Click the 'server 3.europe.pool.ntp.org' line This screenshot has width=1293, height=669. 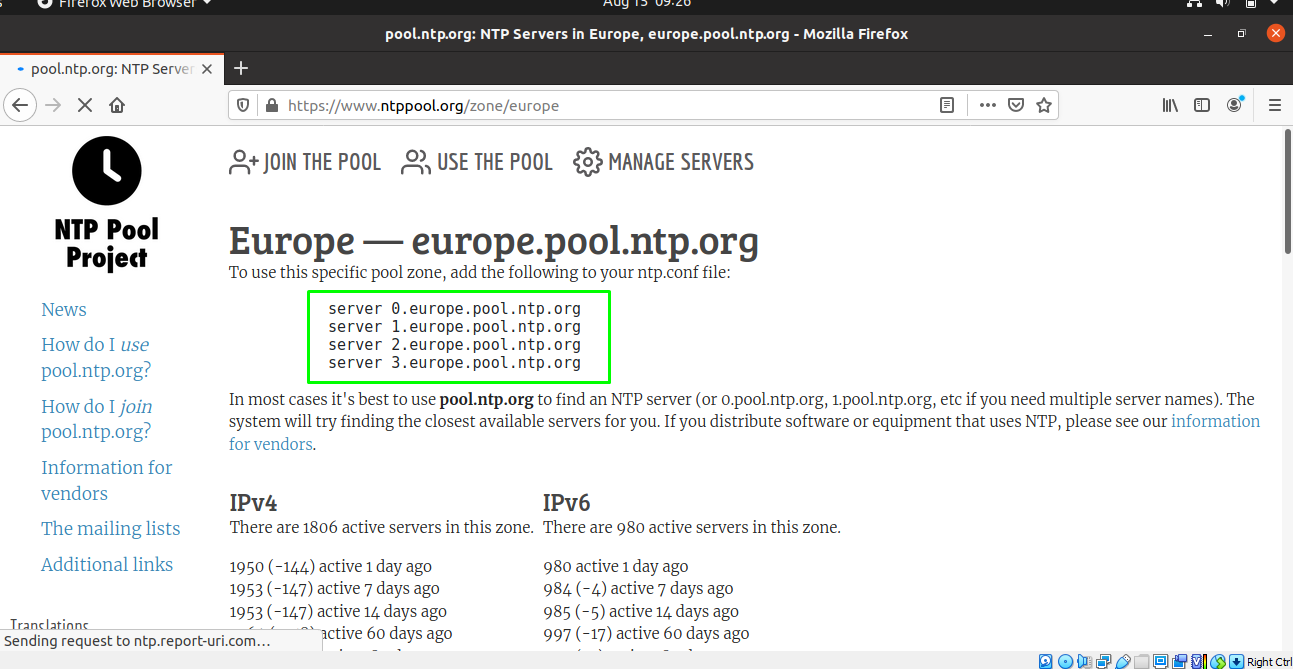[454, 363]
